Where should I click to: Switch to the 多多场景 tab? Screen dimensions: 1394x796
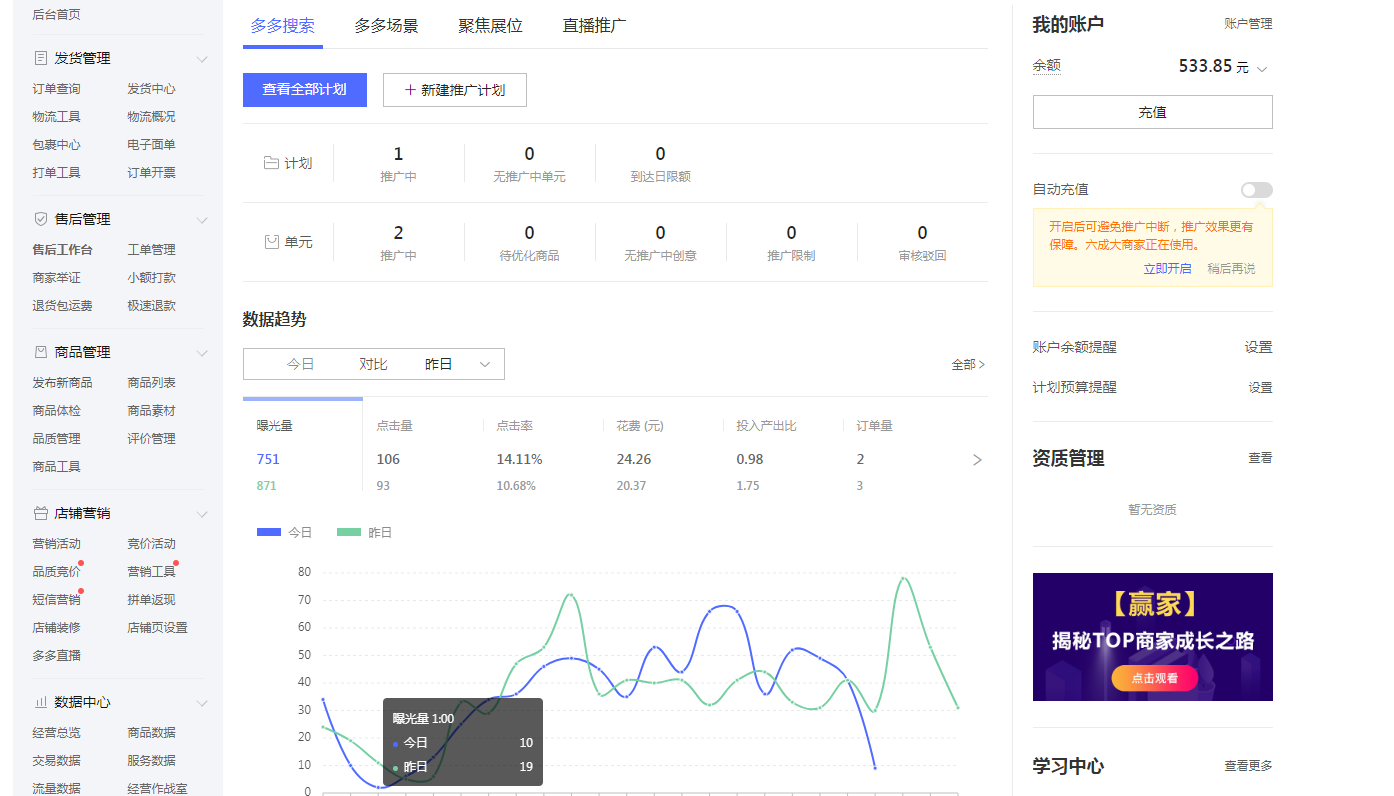point(386,26)
